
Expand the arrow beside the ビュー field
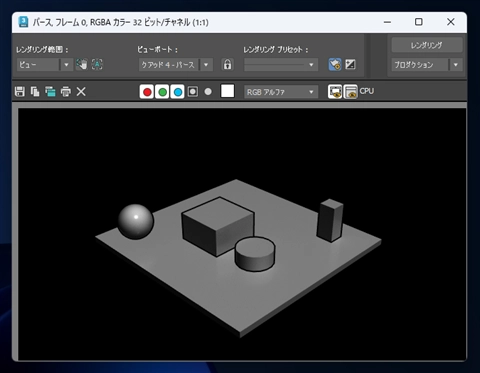[x=66, y=65]
